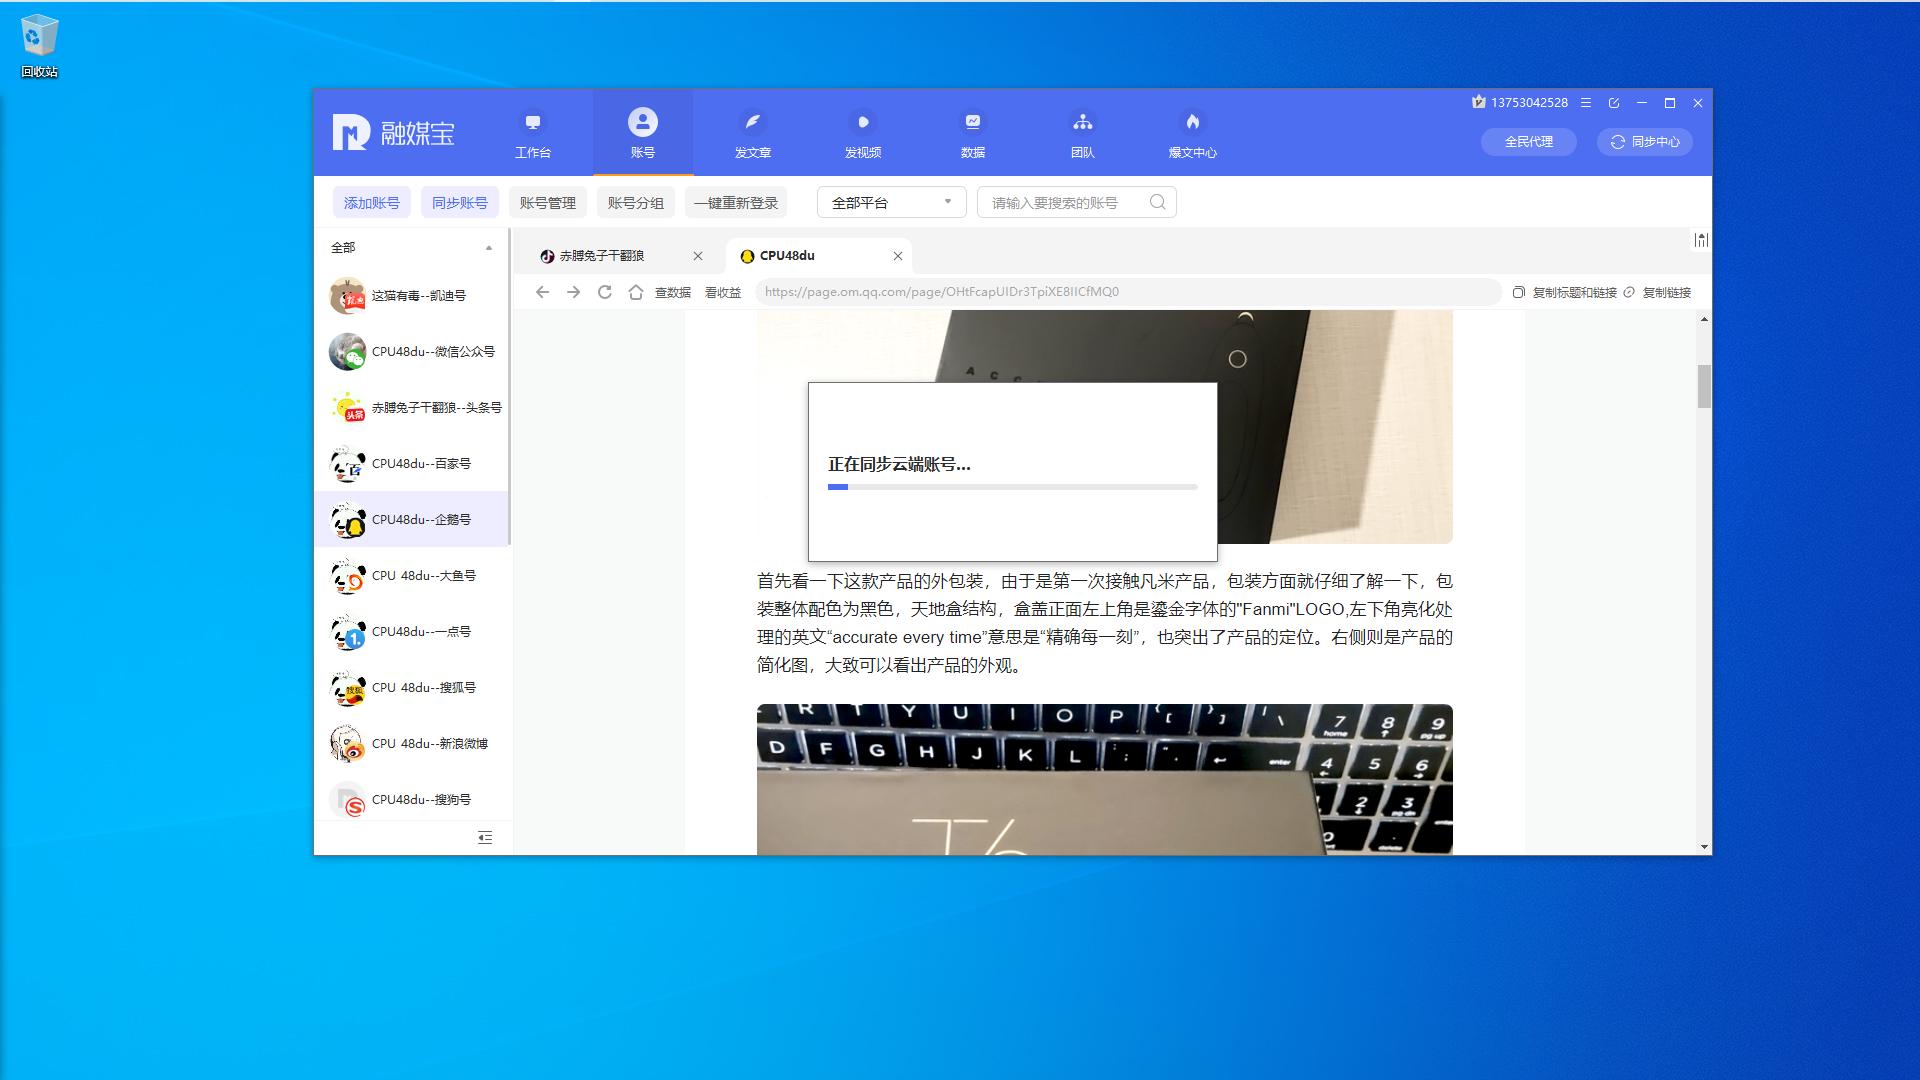Select the 发文章 publish article icon
Screen dimensions: 1920x1080
point(752,133)
